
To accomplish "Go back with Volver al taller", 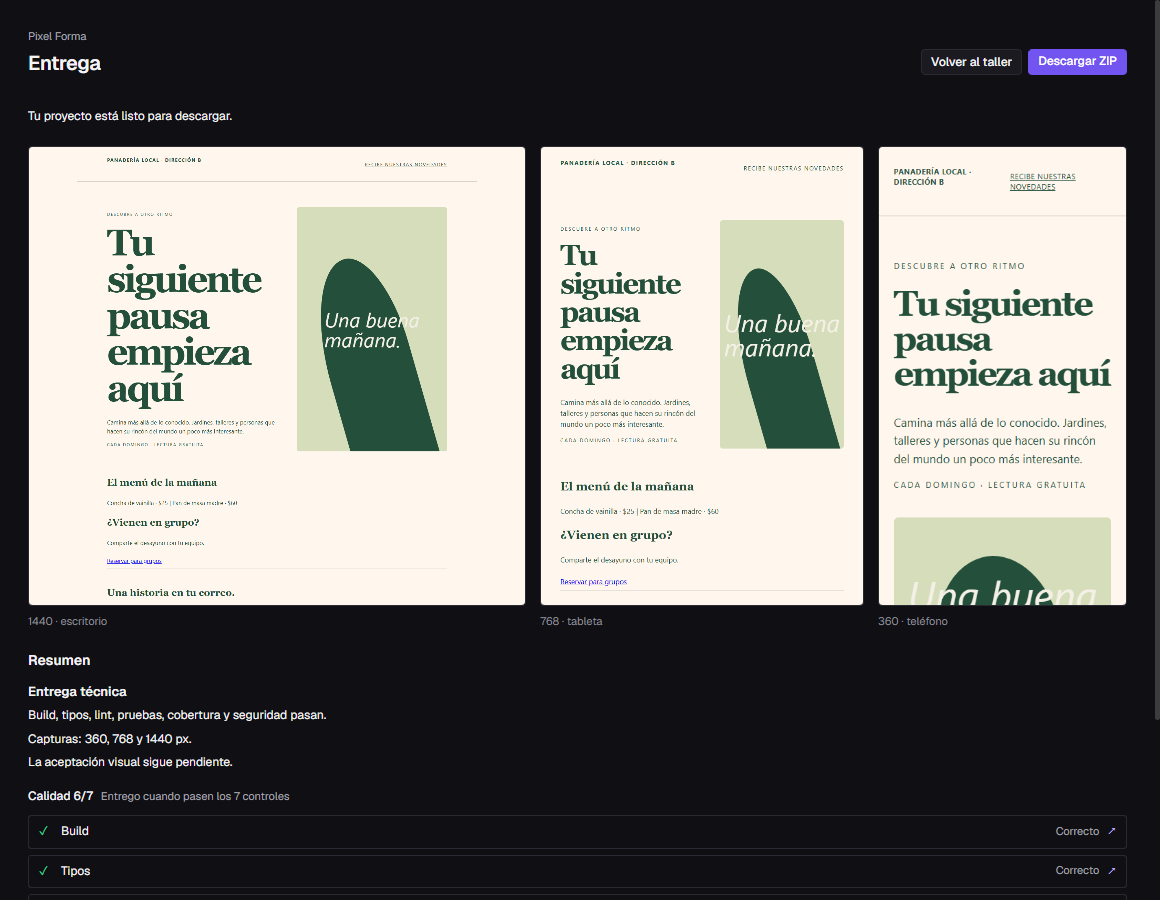I will [x=971, y=62].
